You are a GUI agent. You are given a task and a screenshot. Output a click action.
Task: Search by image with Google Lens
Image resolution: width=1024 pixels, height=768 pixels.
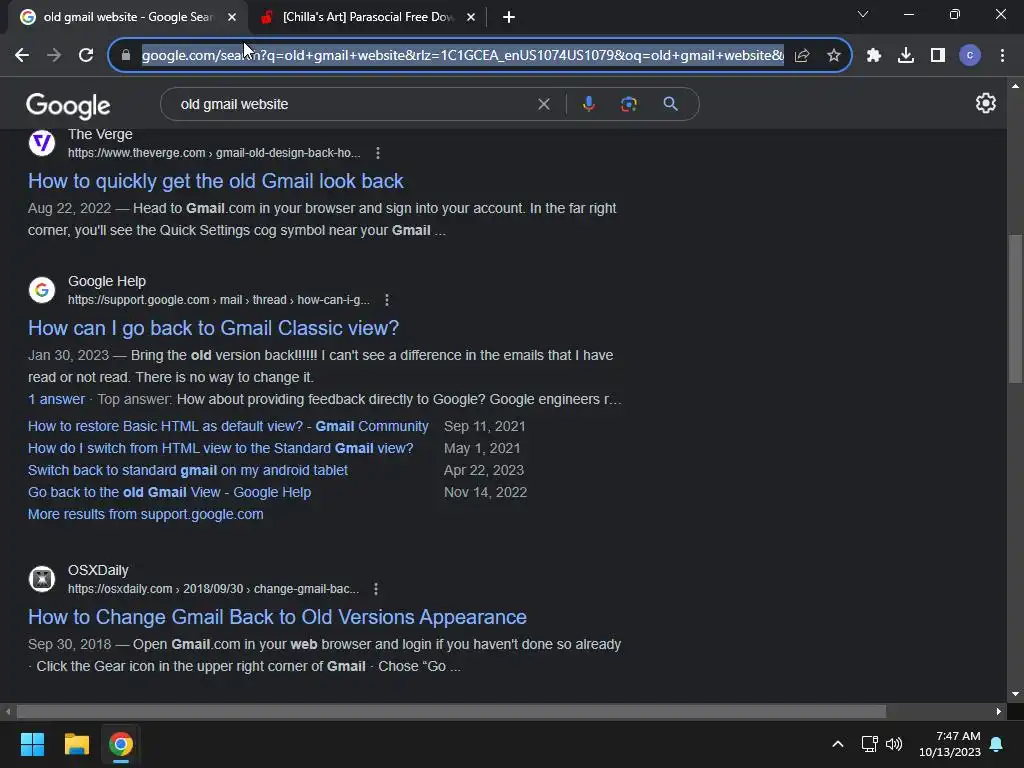click(628, 104)
